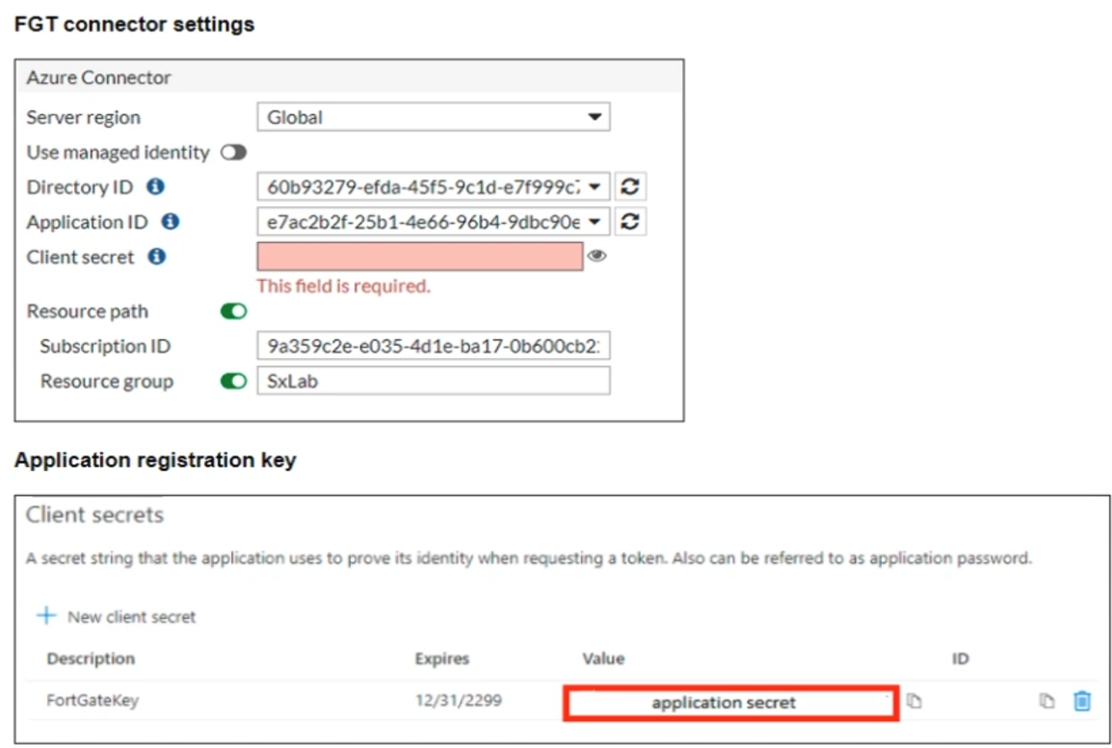Screen dimensions: 1112x748
Task: Open the Server region dropdown
Action: (433, 118)
